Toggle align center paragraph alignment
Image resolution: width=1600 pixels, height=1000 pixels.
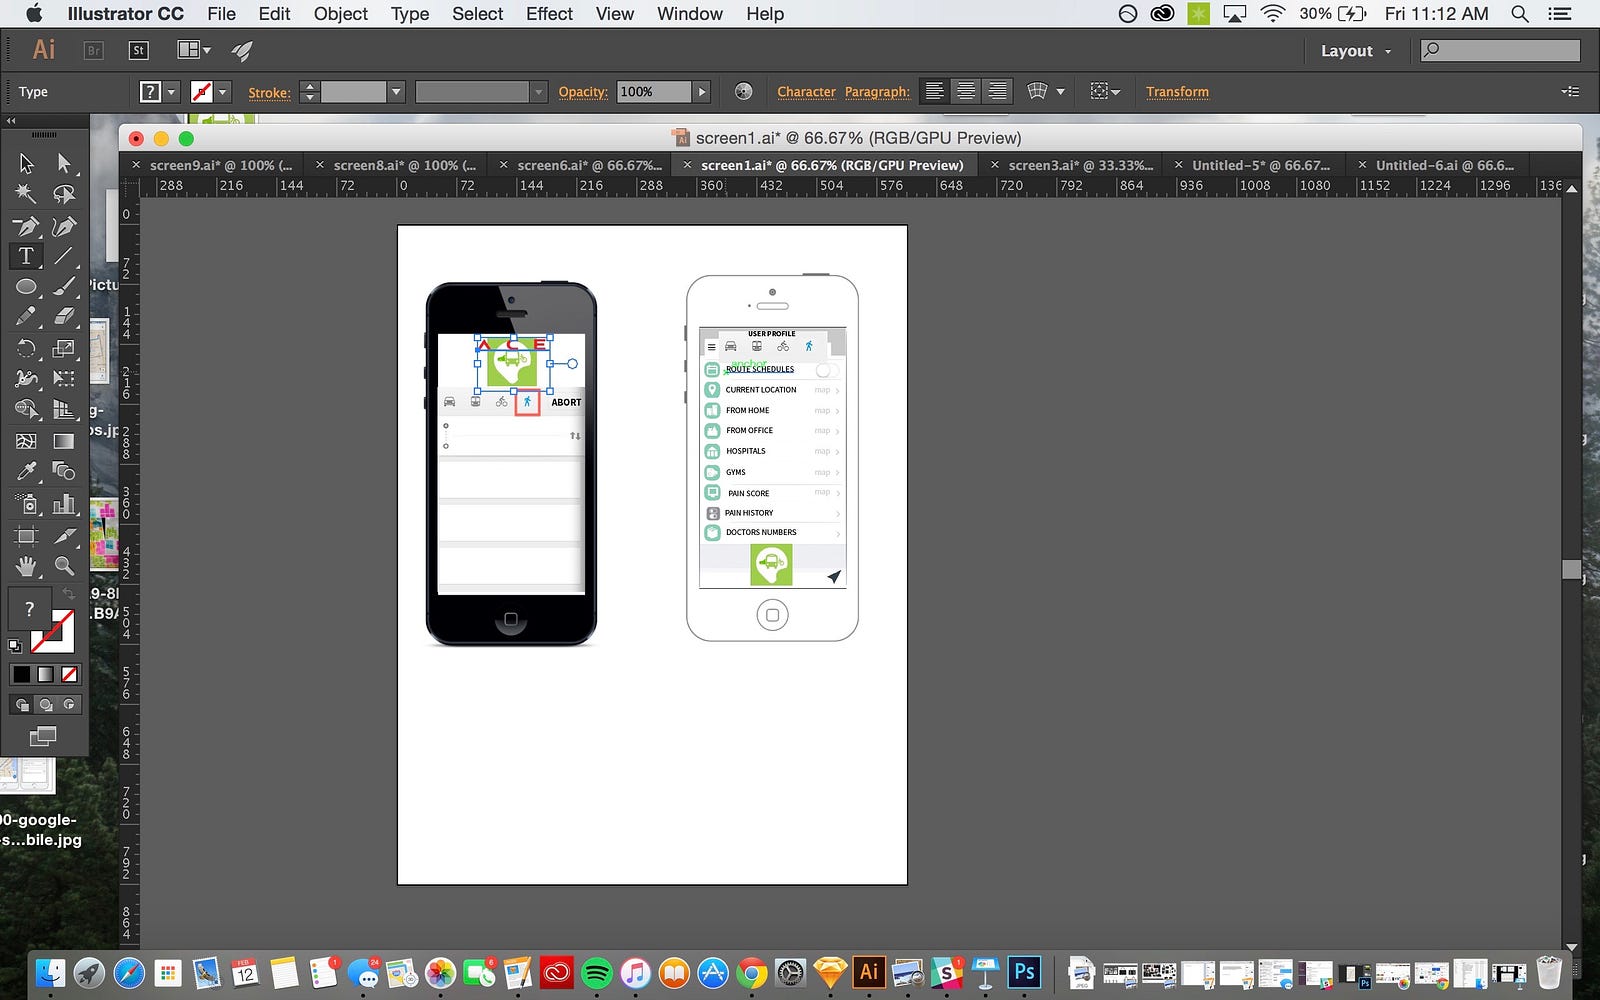[965, 92]
